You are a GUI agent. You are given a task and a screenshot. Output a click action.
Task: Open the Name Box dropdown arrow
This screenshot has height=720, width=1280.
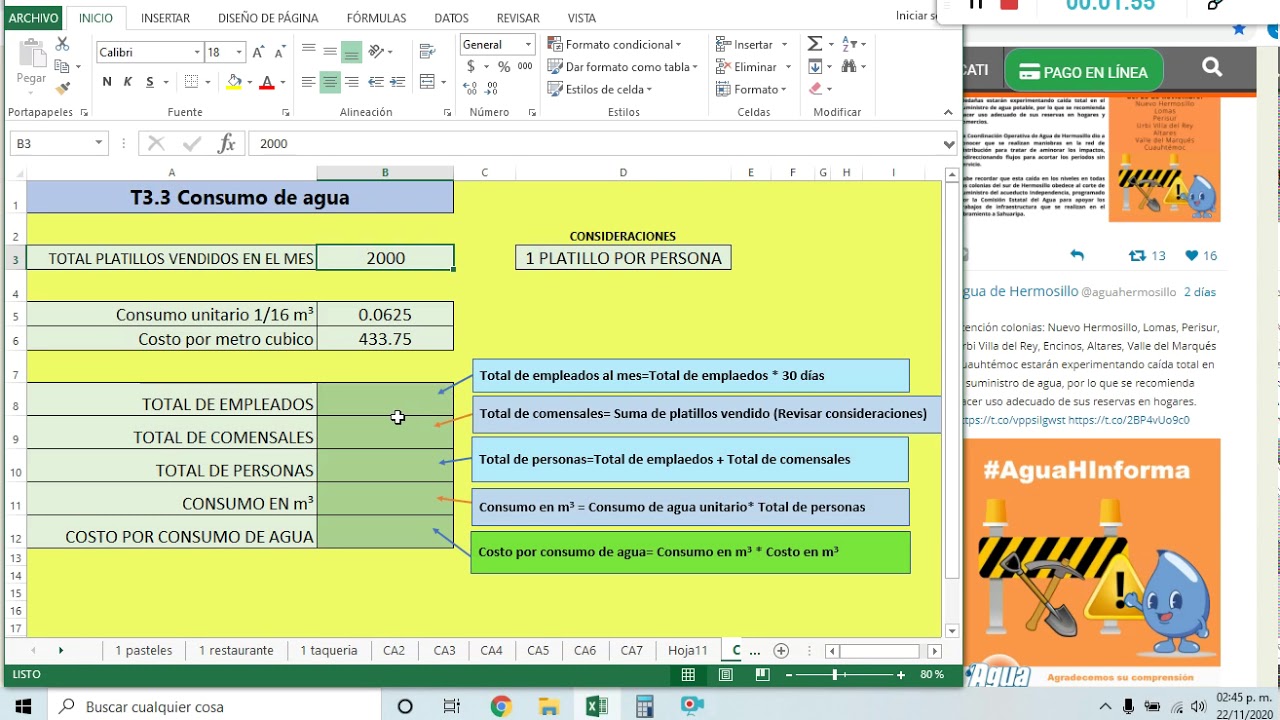[99, 144]
